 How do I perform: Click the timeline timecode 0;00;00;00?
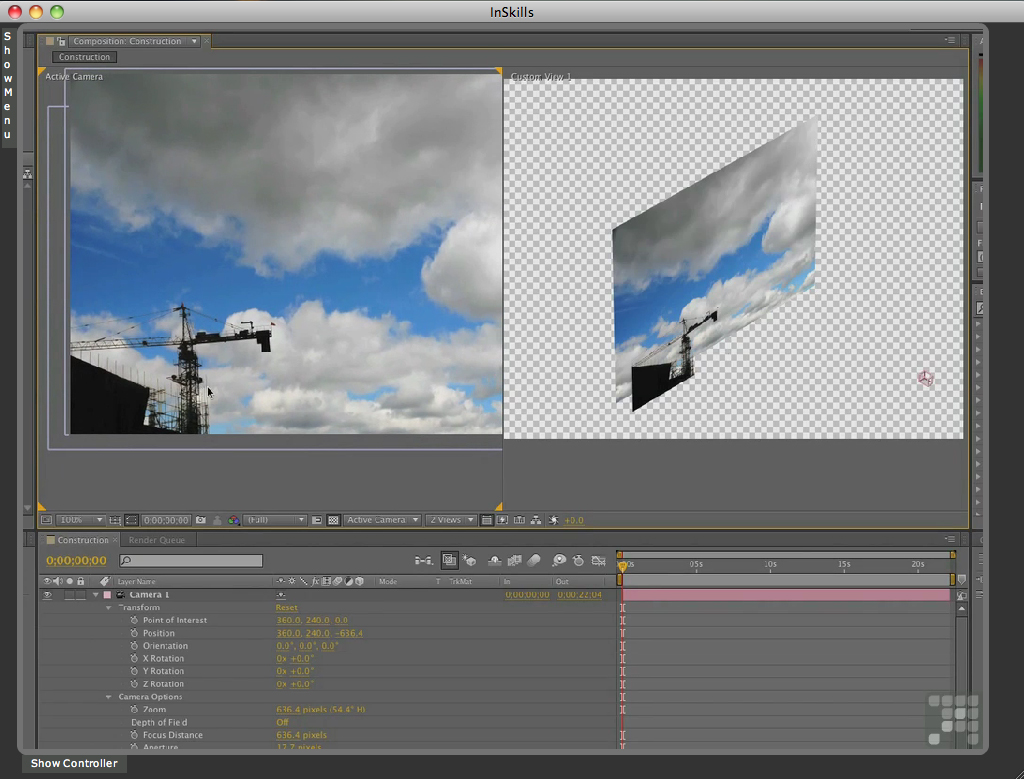point(76,560)
